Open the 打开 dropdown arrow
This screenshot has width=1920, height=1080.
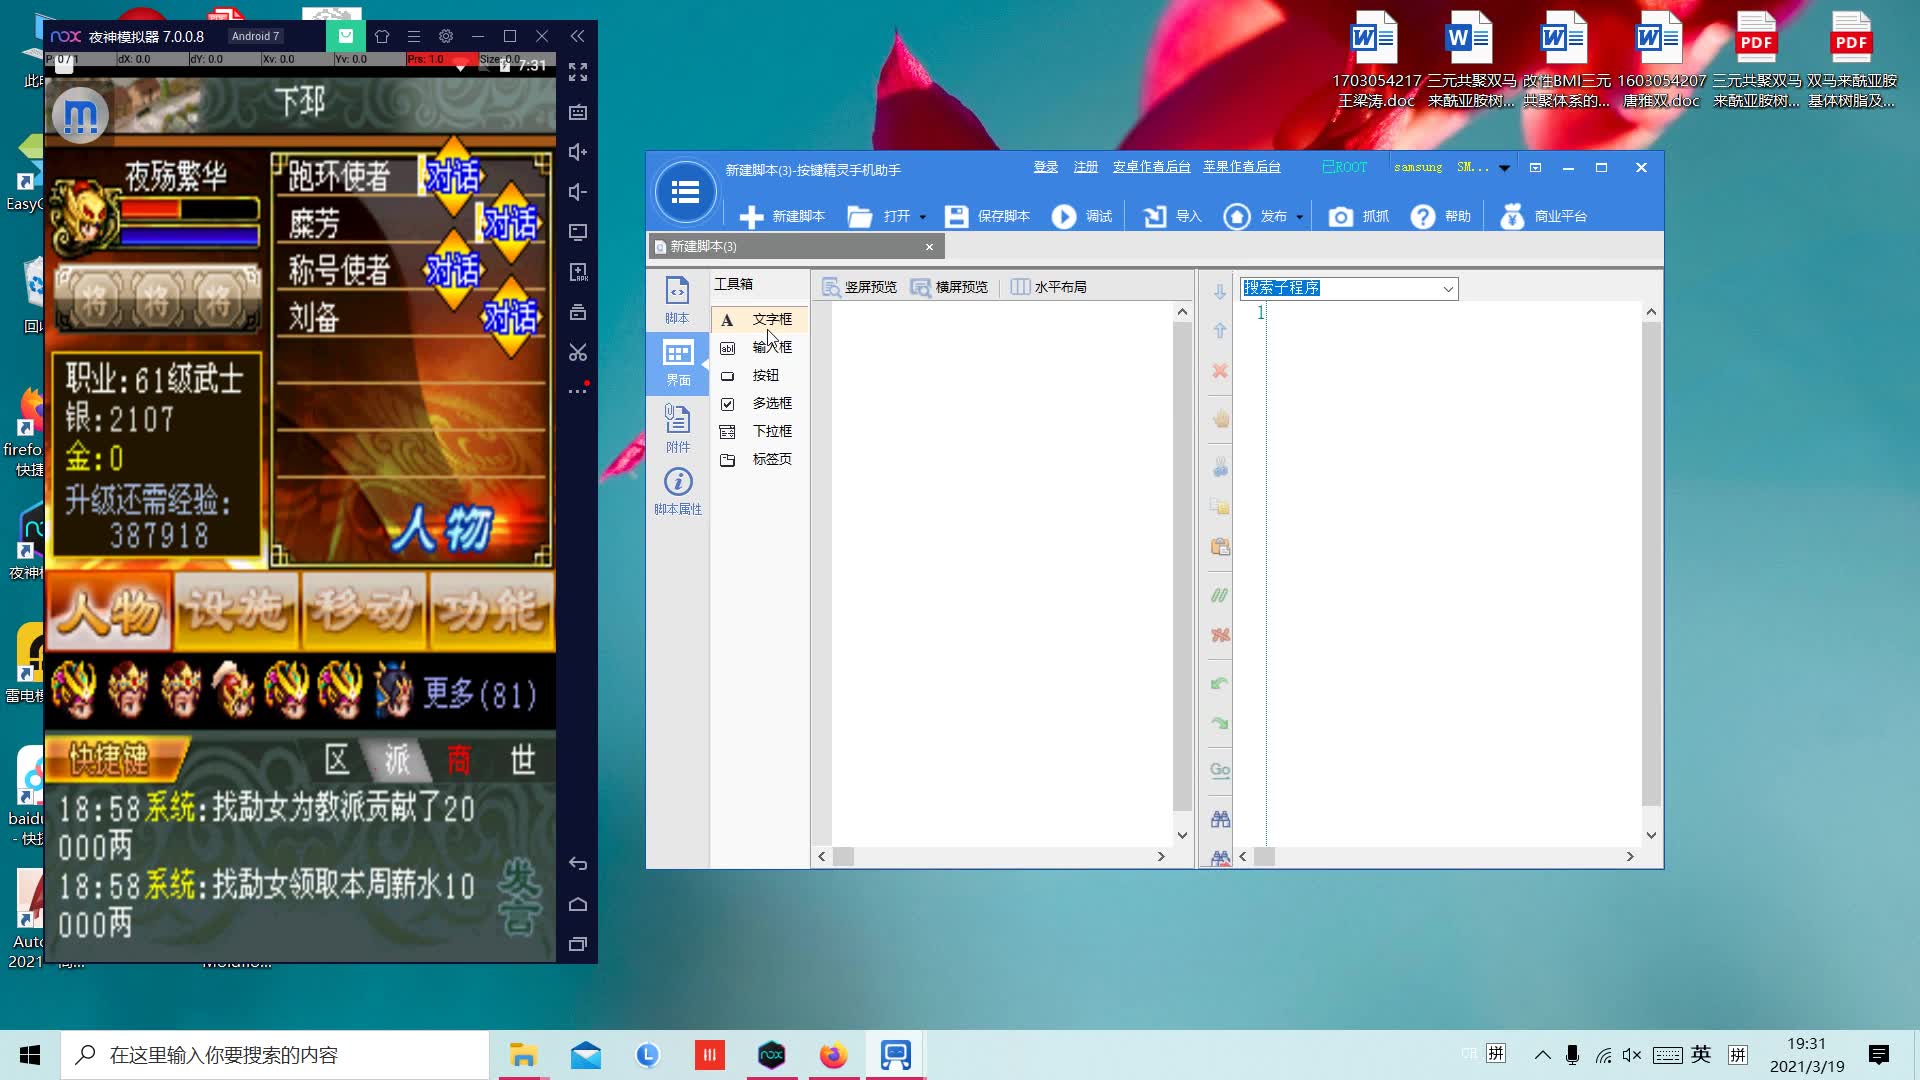pos(922,217)
